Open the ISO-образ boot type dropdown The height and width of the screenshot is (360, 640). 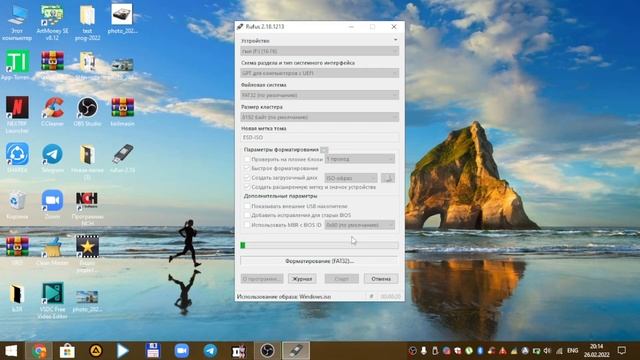[x=351, y=178]
